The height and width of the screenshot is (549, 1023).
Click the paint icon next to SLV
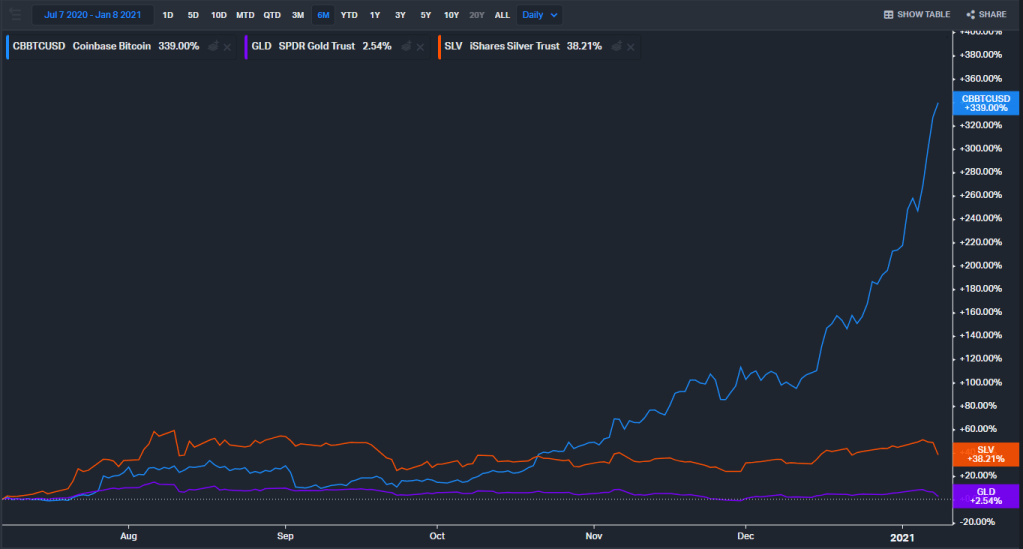tap(617, 47)
